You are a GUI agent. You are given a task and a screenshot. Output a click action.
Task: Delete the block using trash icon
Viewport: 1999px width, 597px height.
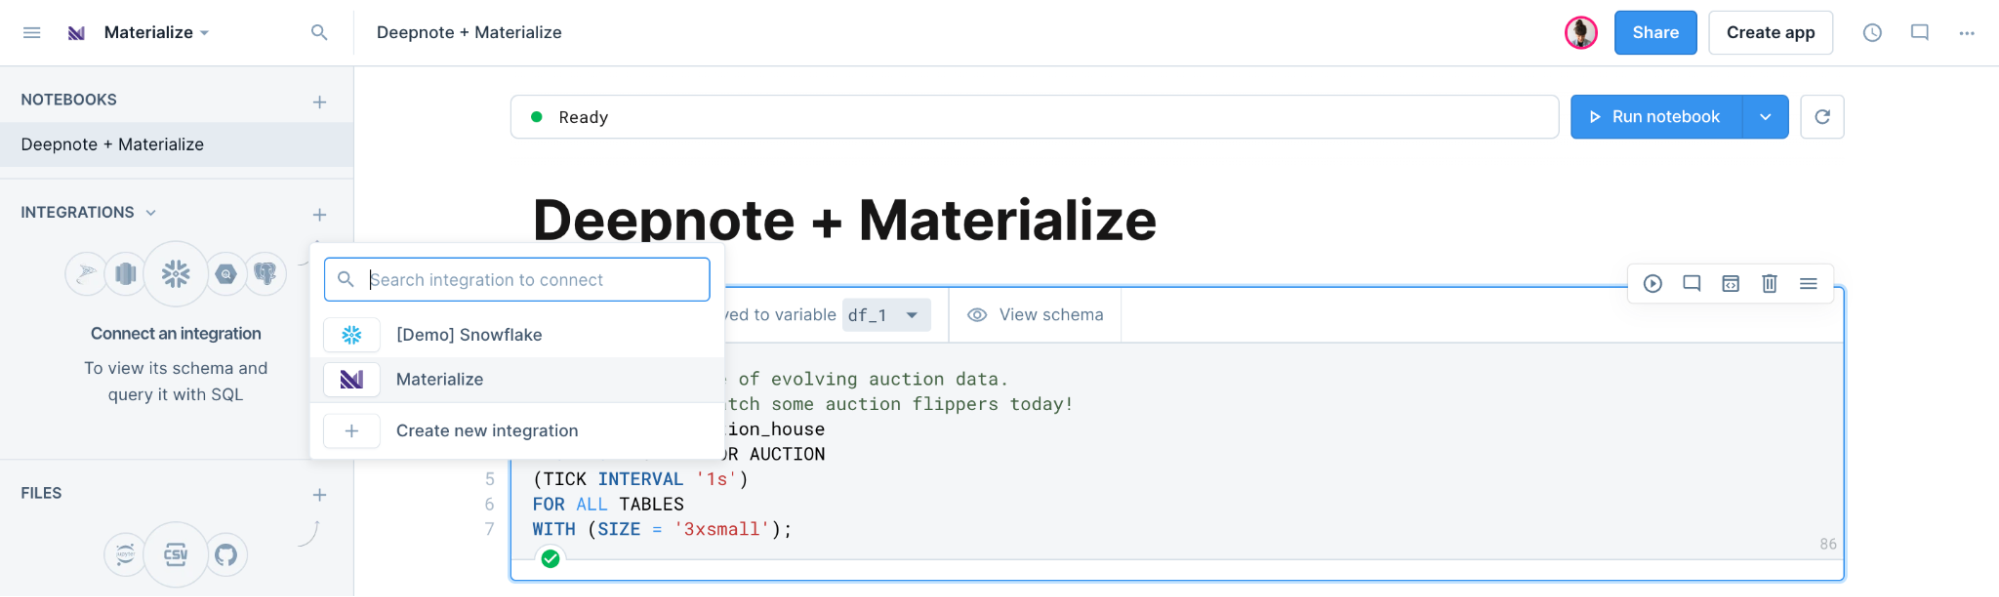(x=1769, y=284)
